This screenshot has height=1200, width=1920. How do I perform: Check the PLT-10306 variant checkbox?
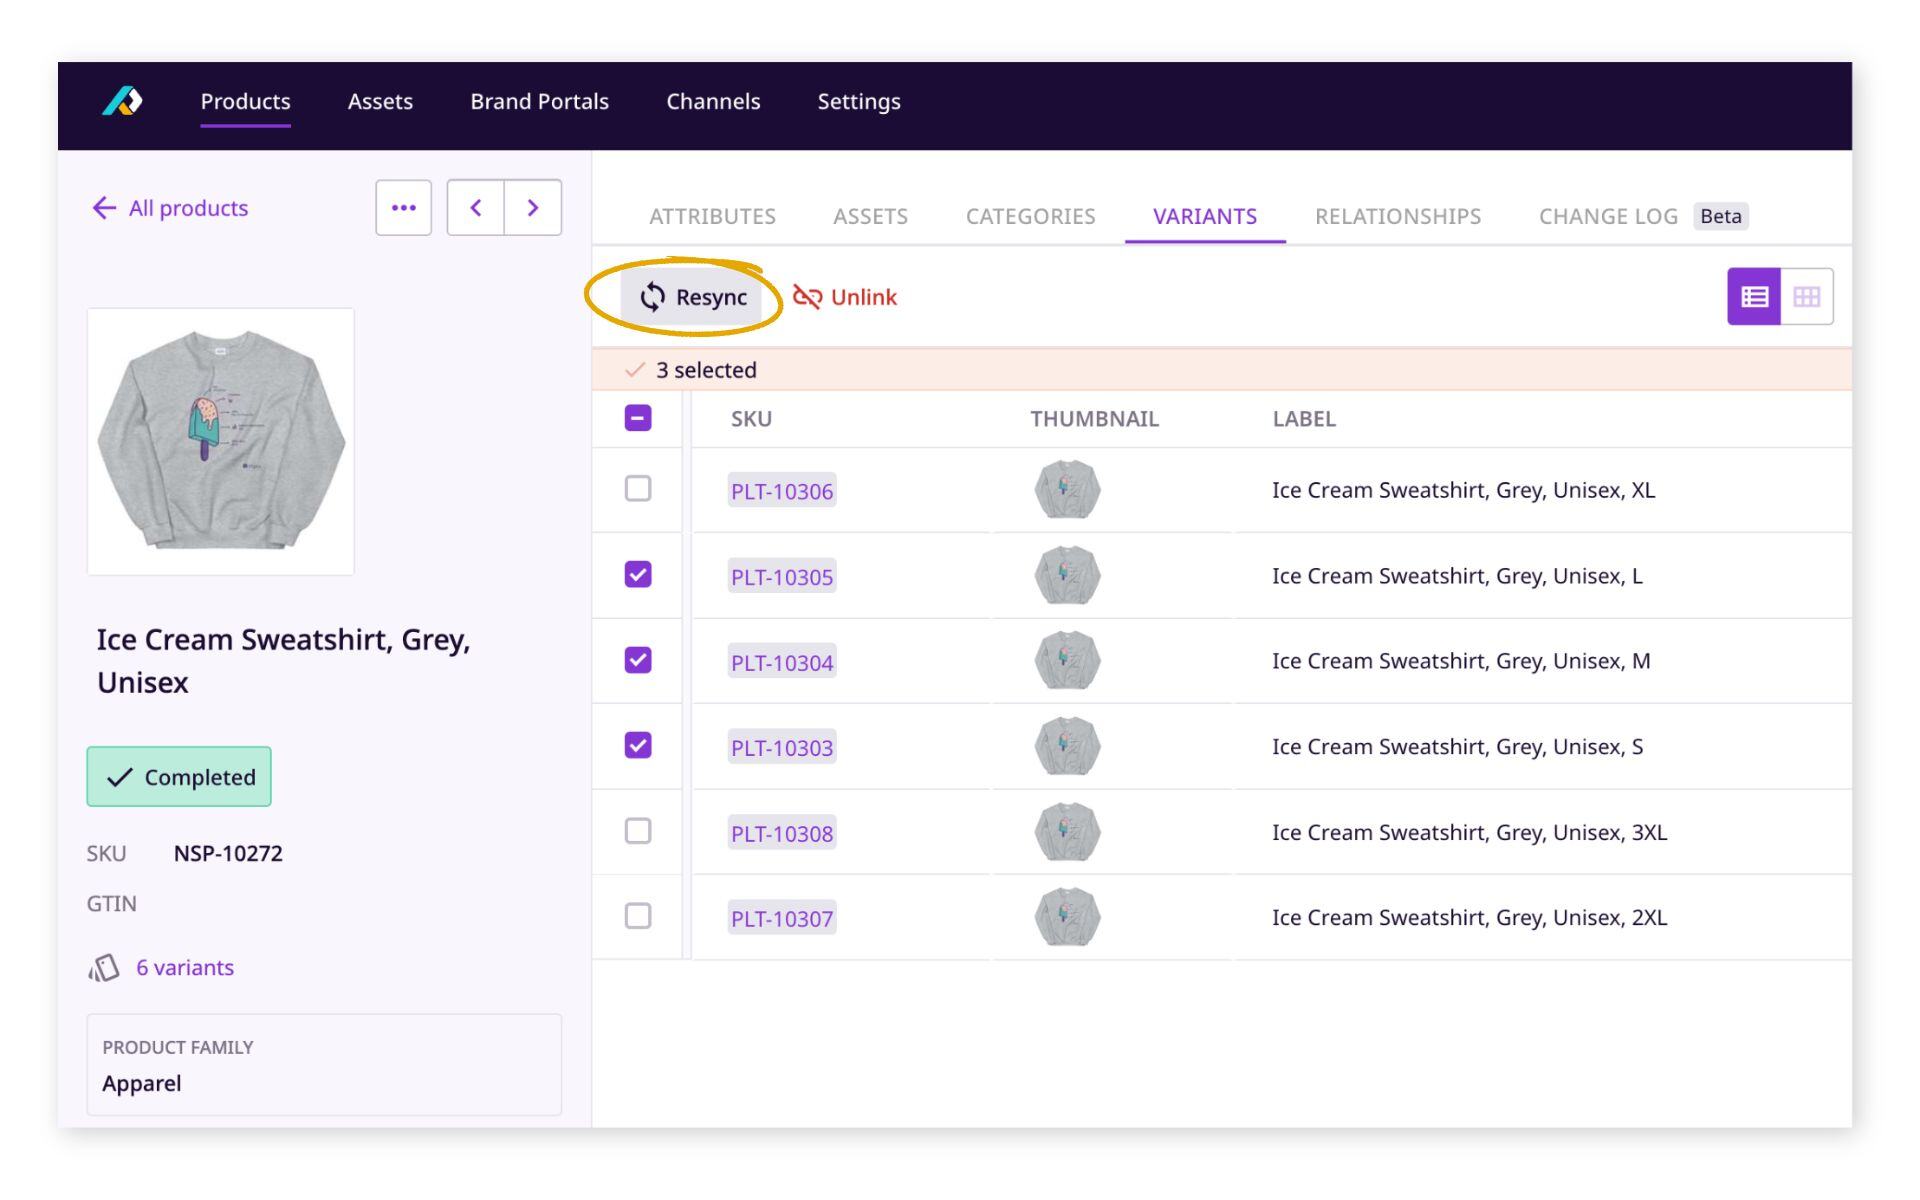click(x=638, y=490)
